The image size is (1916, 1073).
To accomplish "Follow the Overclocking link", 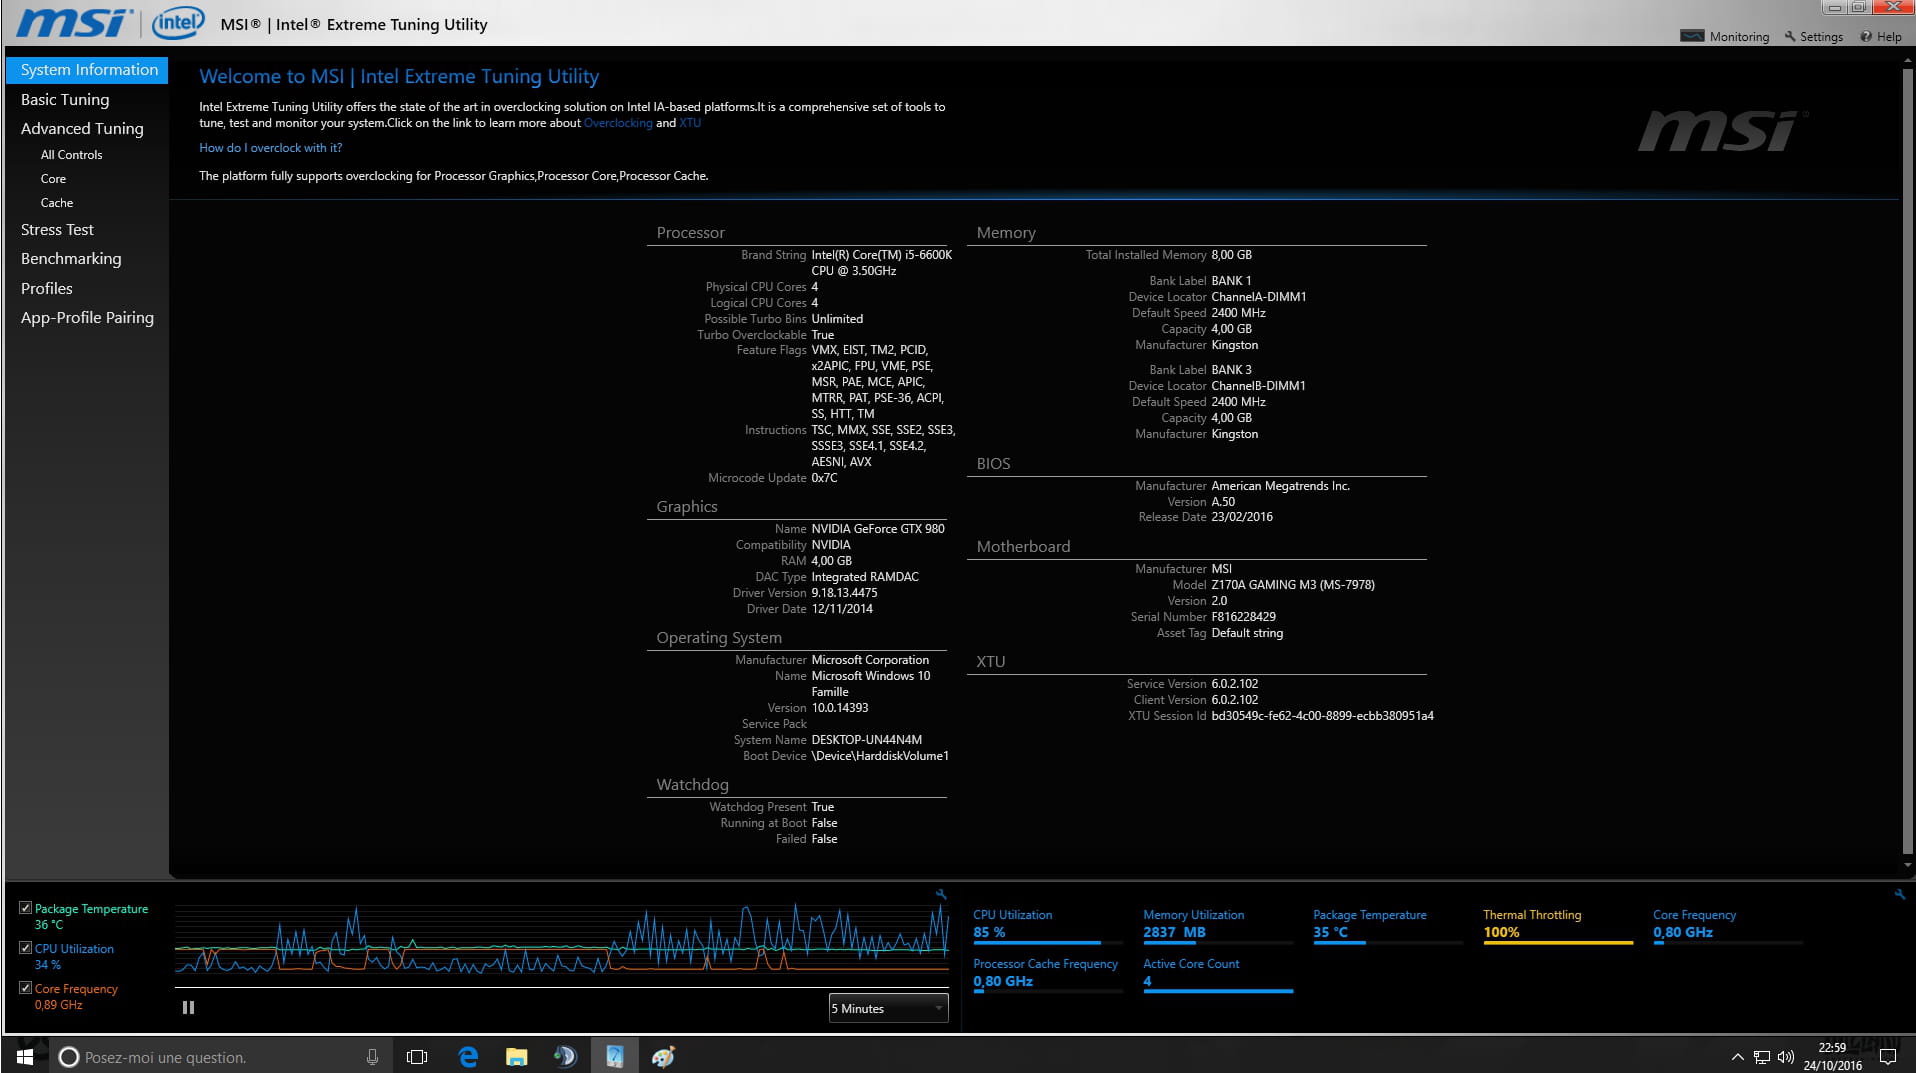I will point(618,123).
